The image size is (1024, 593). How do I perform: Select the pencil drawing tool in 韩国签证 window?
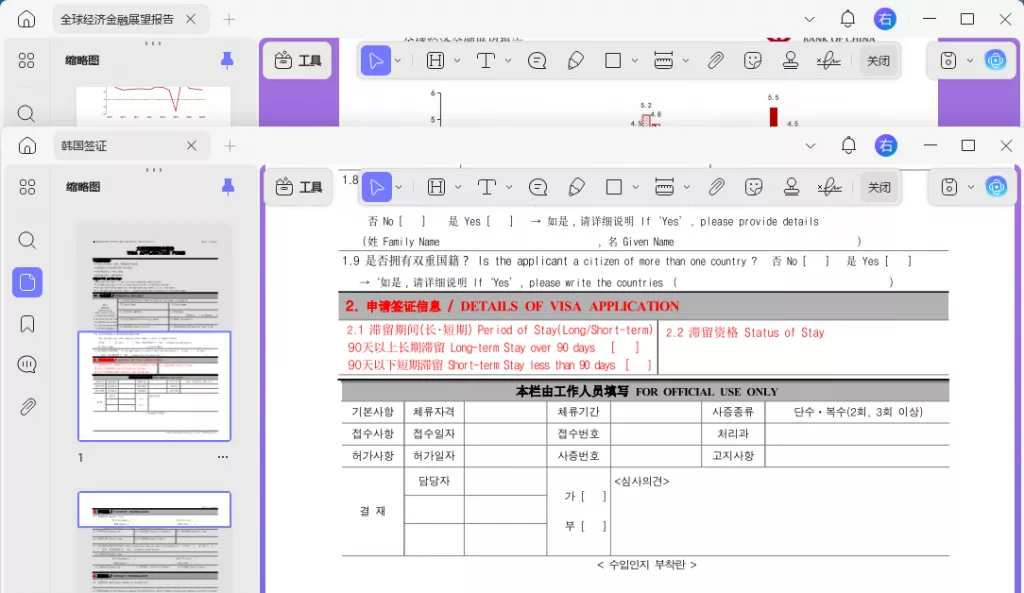tap(576, 187)
